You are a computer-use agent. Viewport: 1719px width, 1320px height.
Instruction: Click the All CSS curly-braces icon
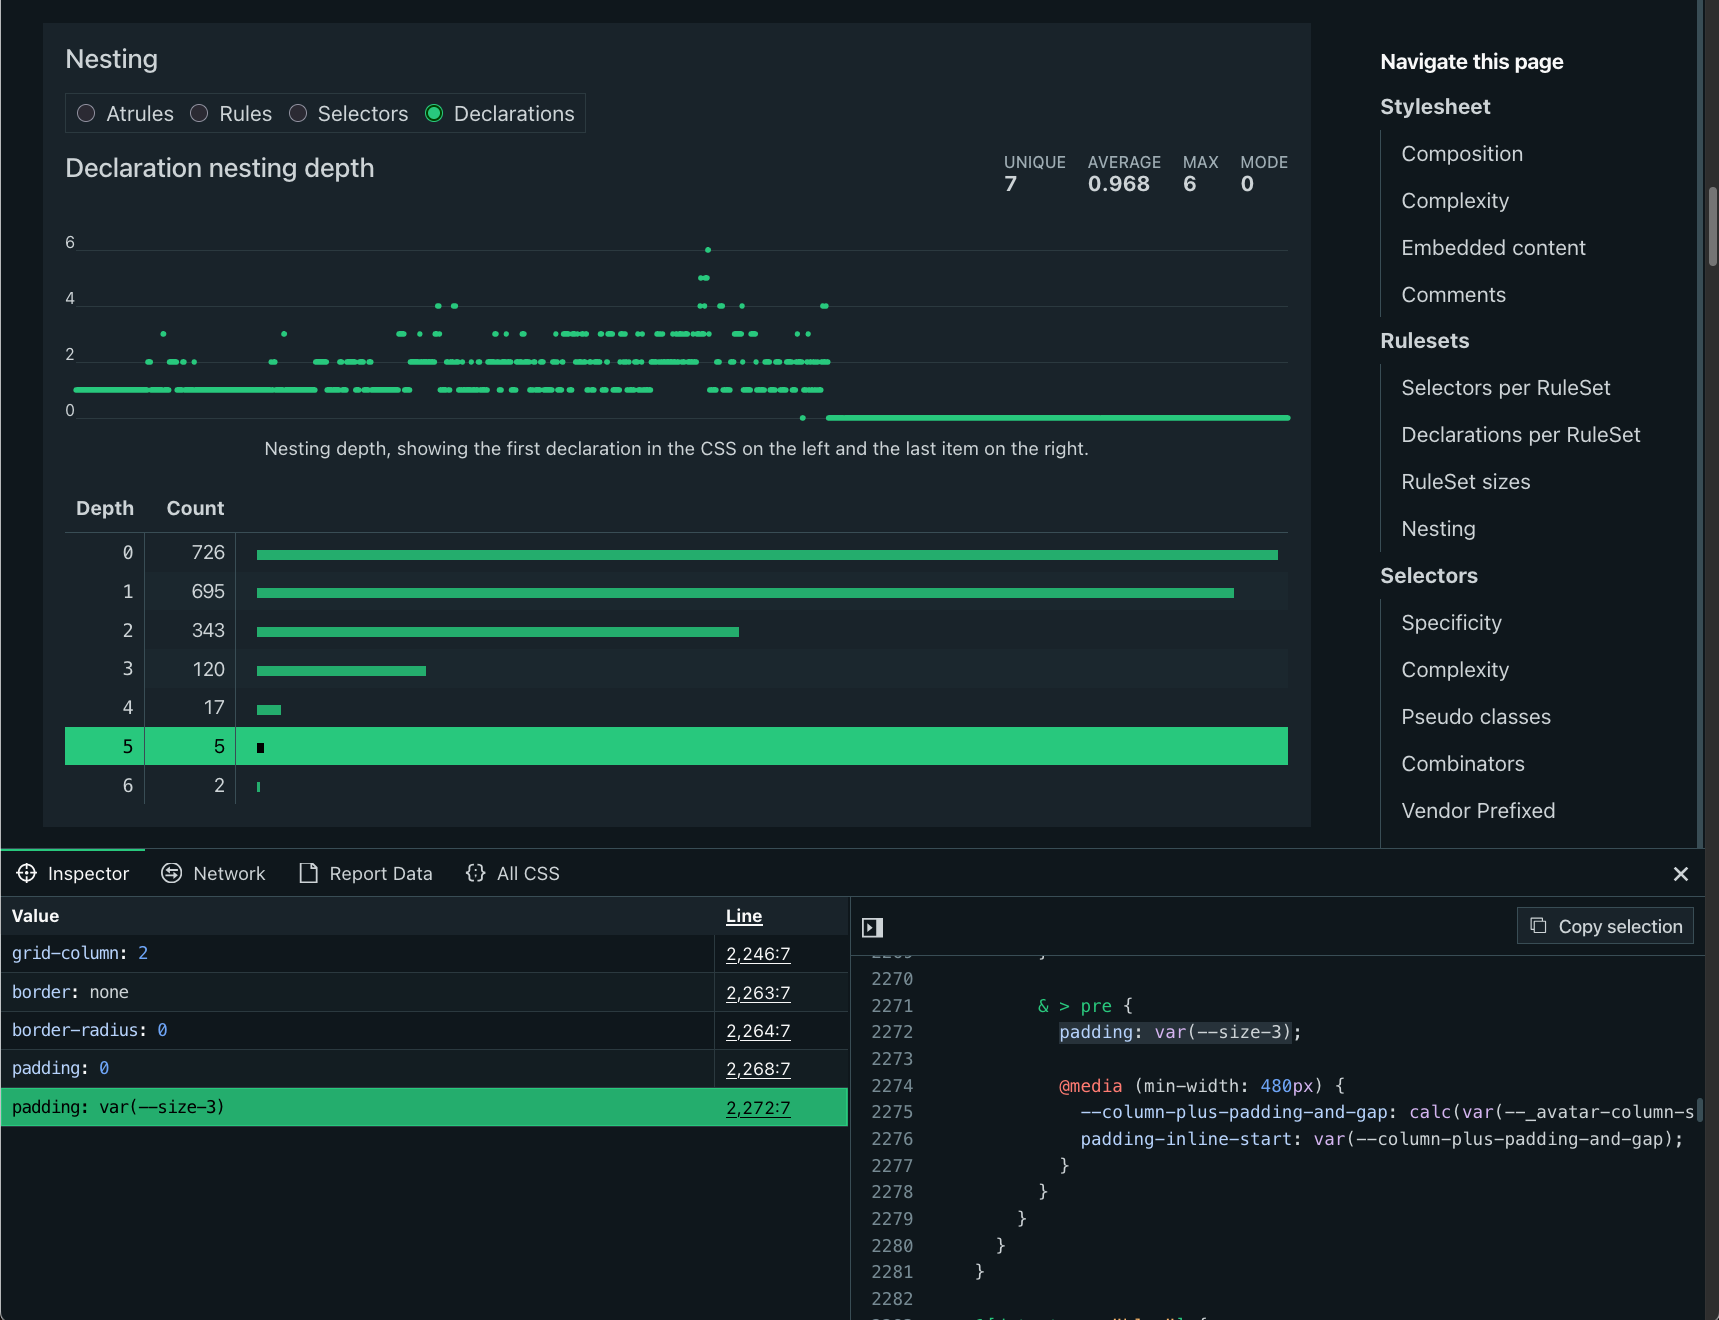tap(475, 873)
